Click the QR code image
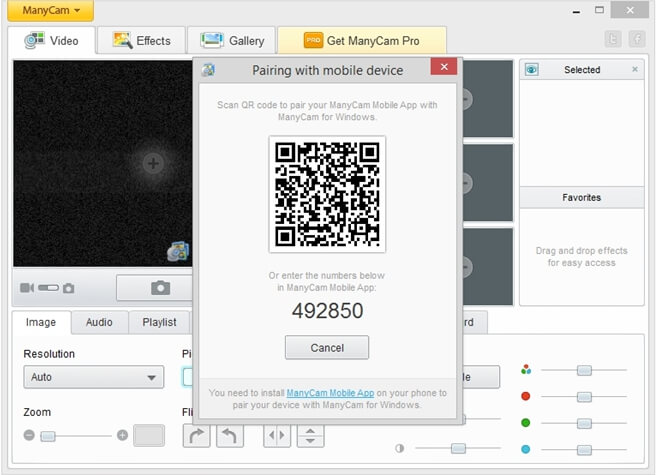This screenshot has height=475, width=656. click(327, 194)
